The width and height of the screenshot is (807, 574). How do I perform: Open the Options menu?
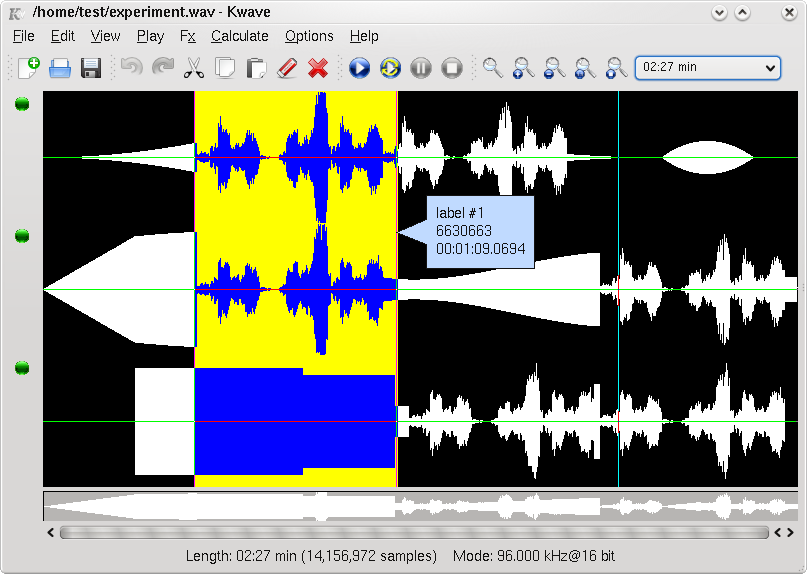coord(309,36)
